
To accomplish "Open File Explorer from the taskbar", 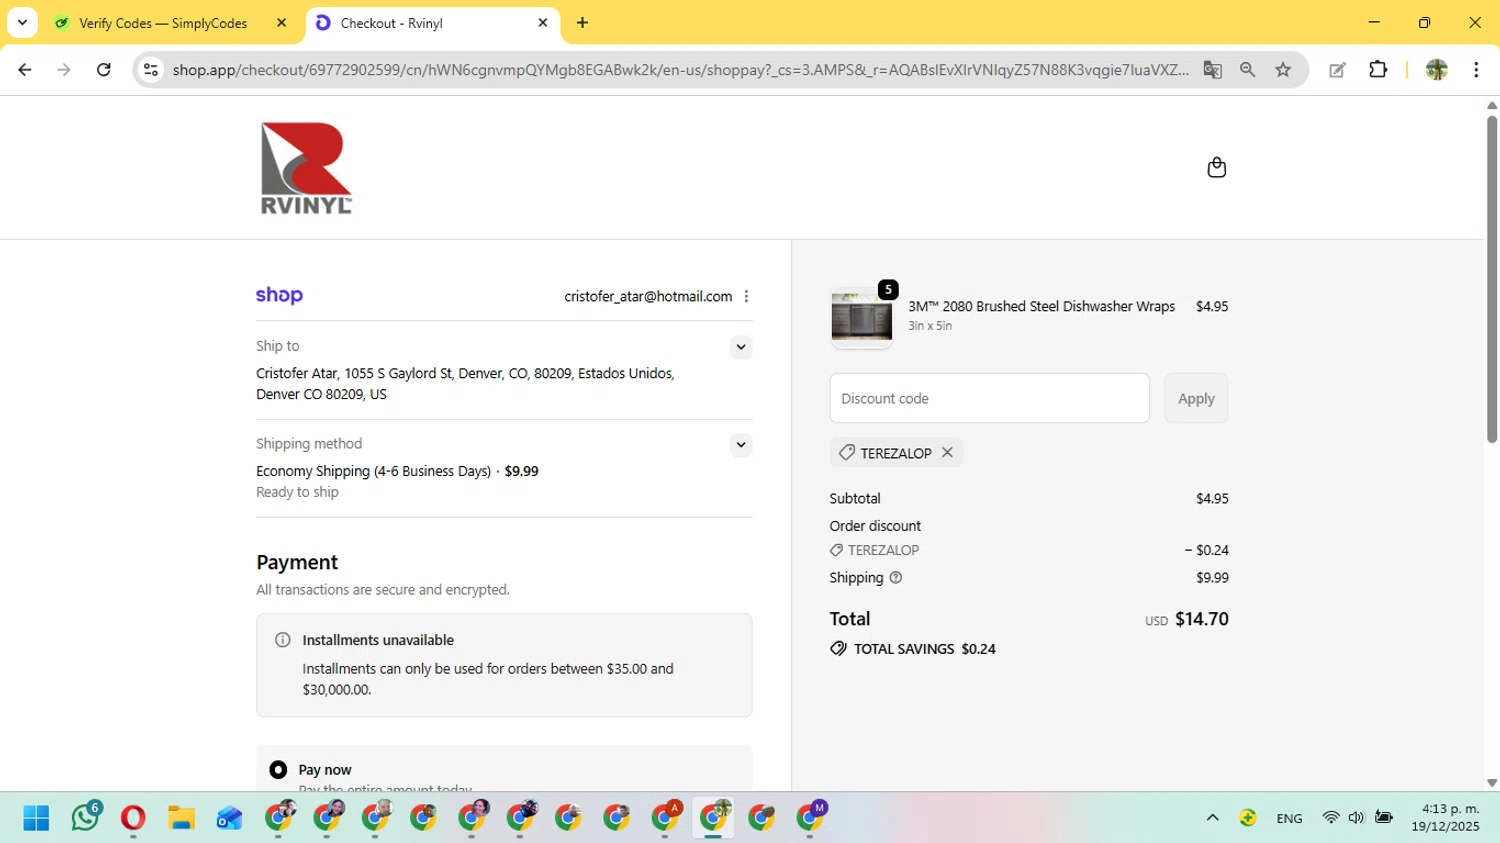I will (181, 818).
